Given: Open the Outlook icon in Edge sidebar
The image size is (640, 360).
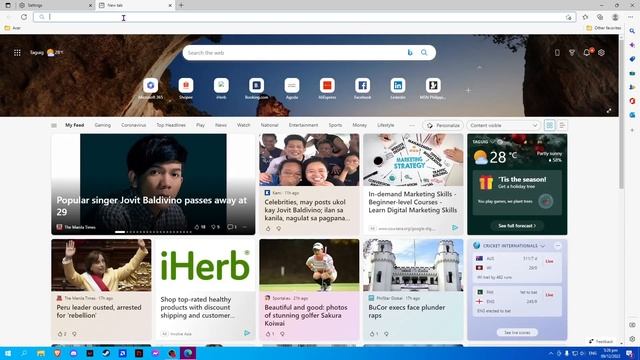Looking at the screenshot, I should tap(632, 115).
